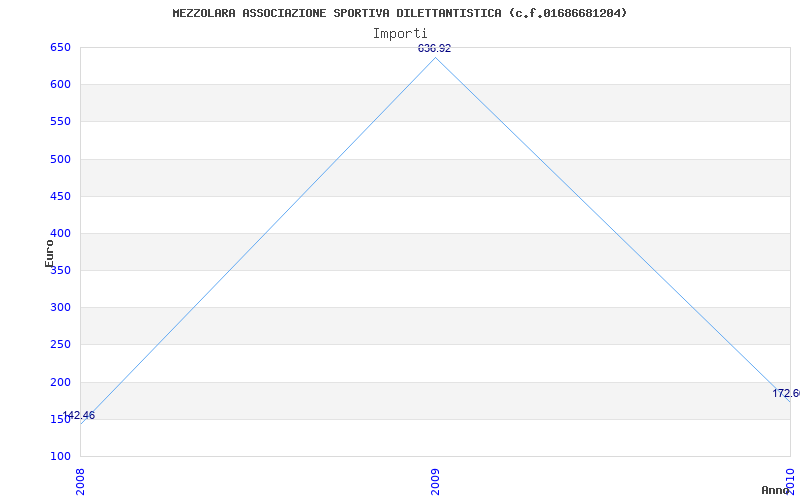800x500 pixels.
Task: Click the 650 y-axis tick label
Action: [60, 47]
